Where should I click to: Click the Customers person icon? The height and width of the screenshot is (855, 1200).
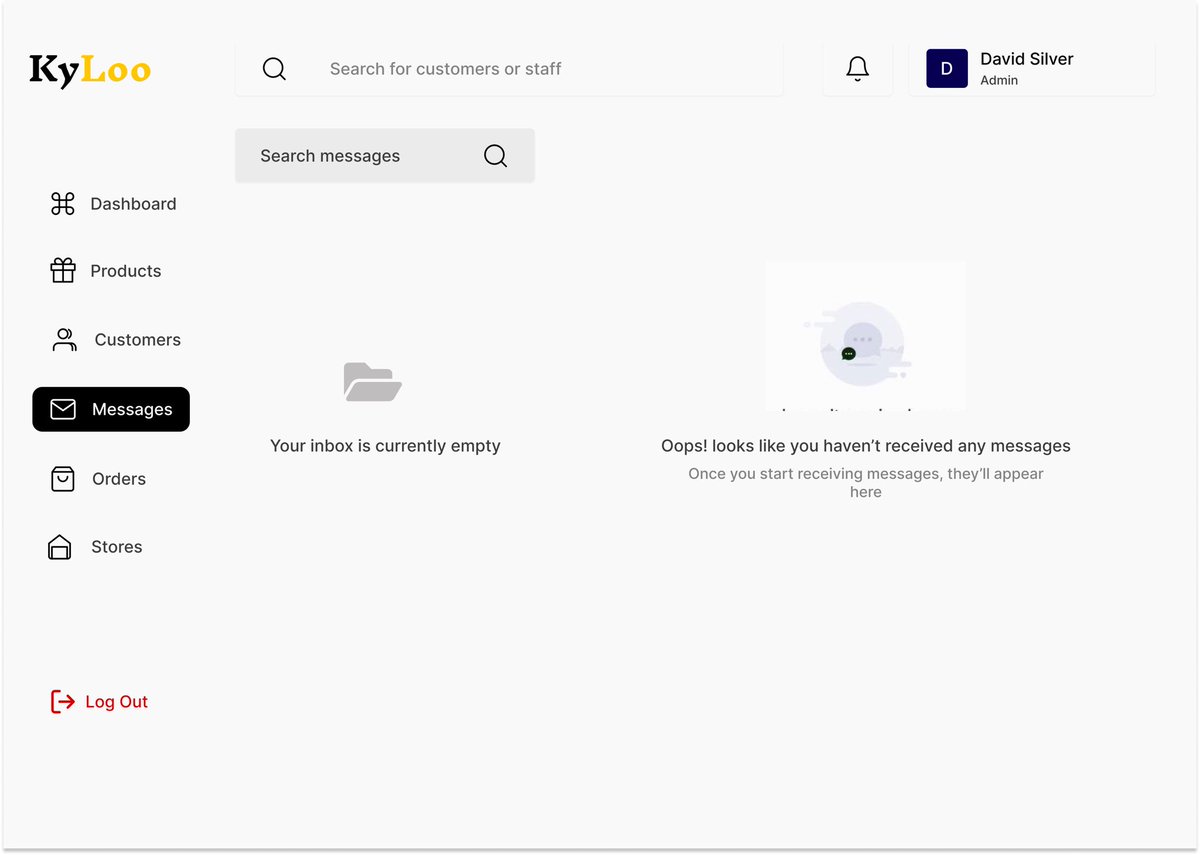tap(64, 340)
